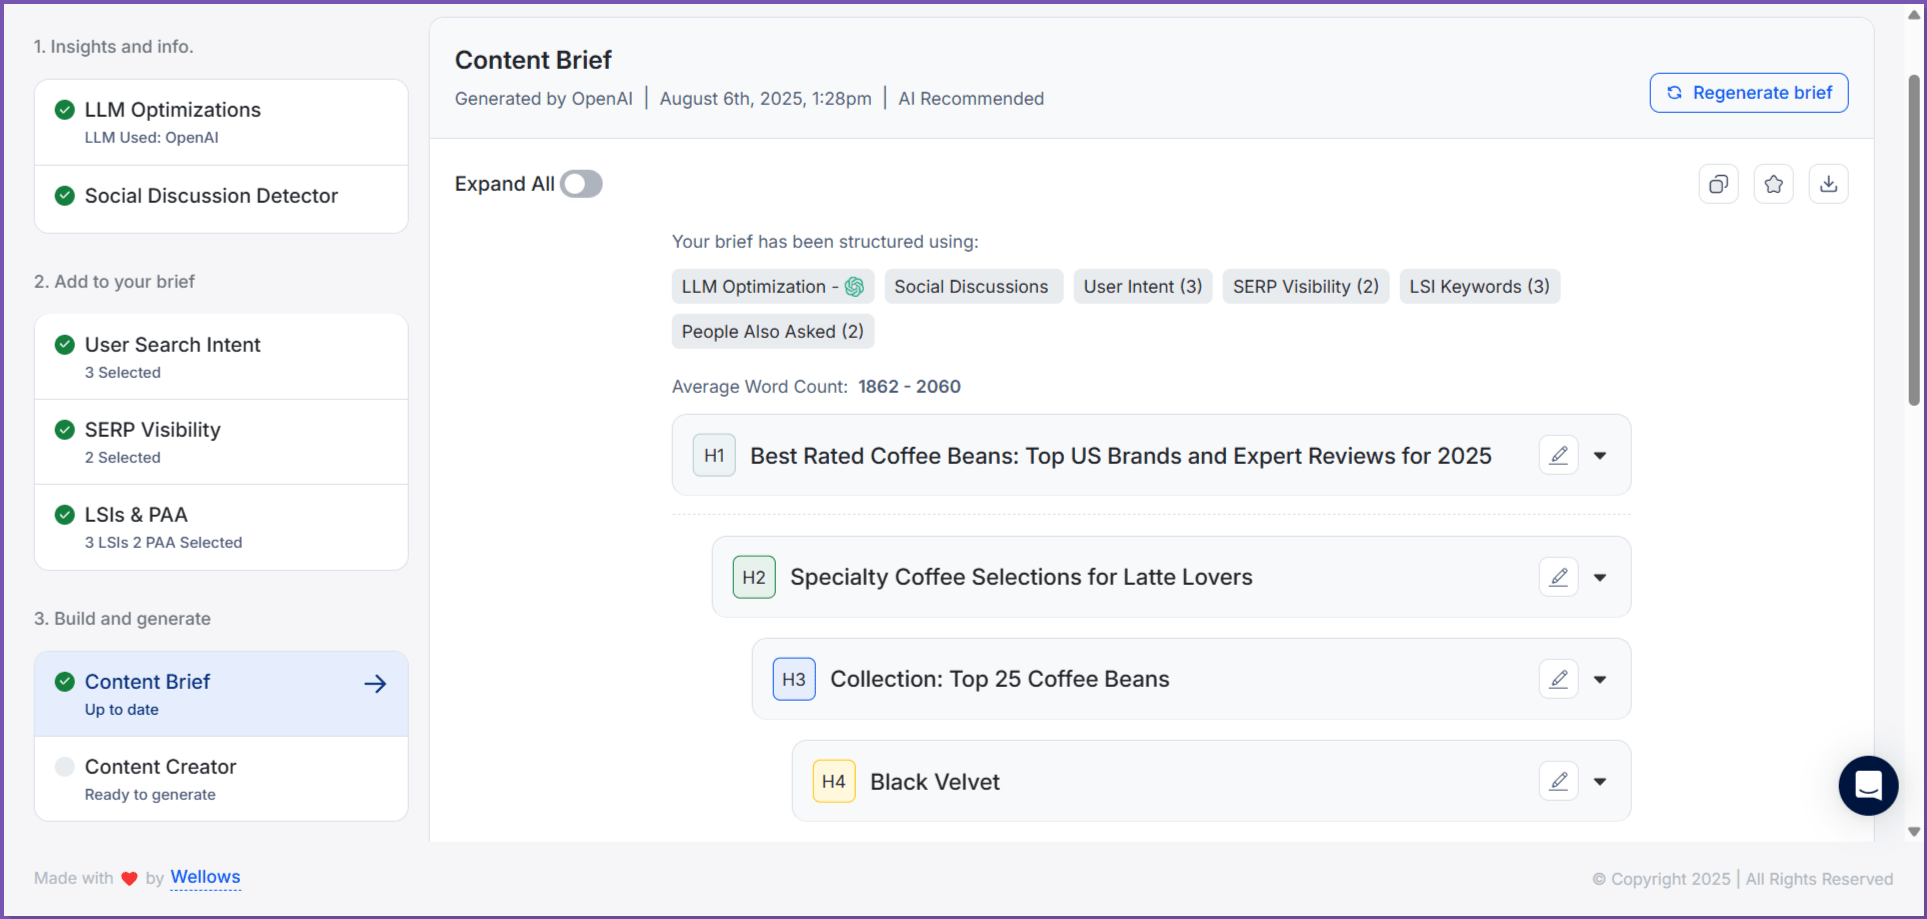Click the LSI Keywords (3) tag
1927x919 pixels.
coord(1479,287)
